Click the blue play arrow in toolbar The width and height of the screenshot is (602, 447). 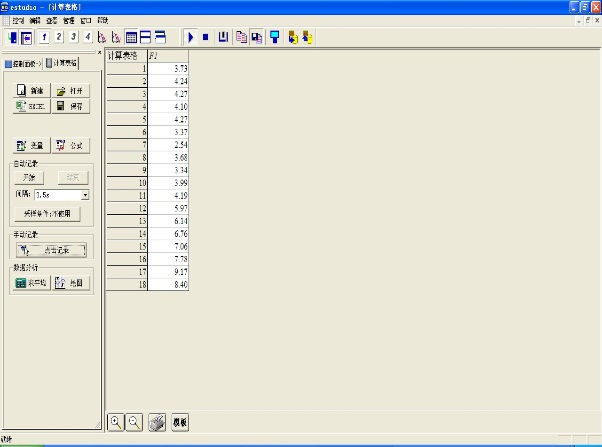[190, 37]
